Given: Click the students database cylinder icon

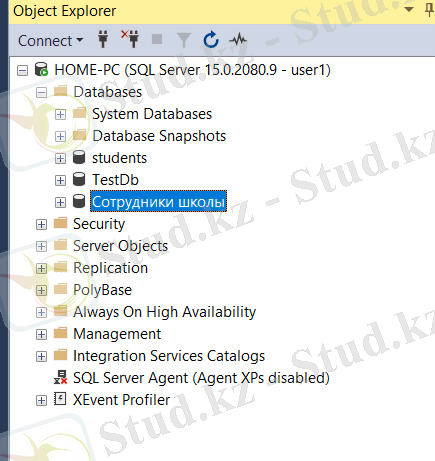Looking at the screenshot, I should 79,157.
